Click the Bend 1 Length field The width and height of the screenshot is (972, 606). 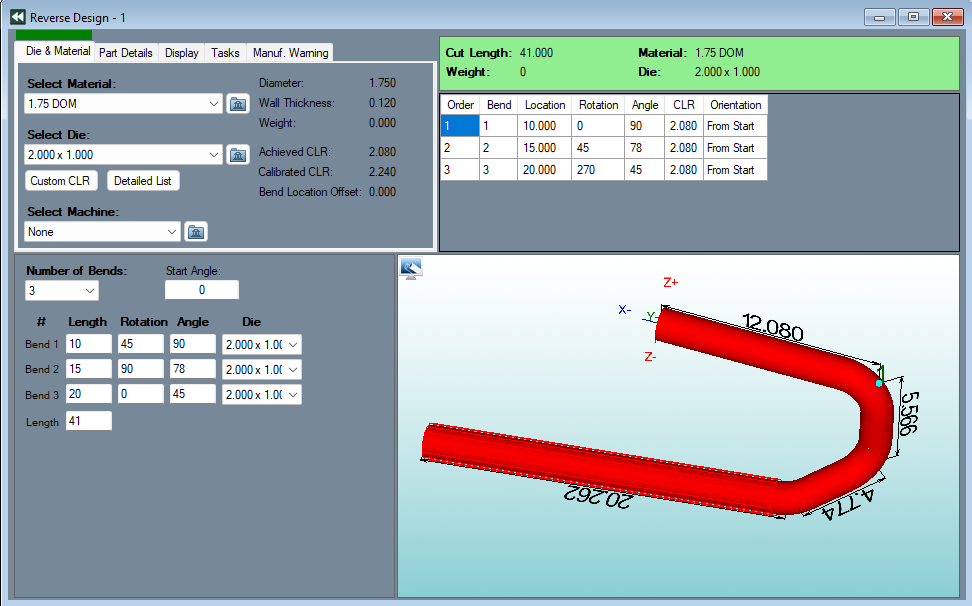89,344
